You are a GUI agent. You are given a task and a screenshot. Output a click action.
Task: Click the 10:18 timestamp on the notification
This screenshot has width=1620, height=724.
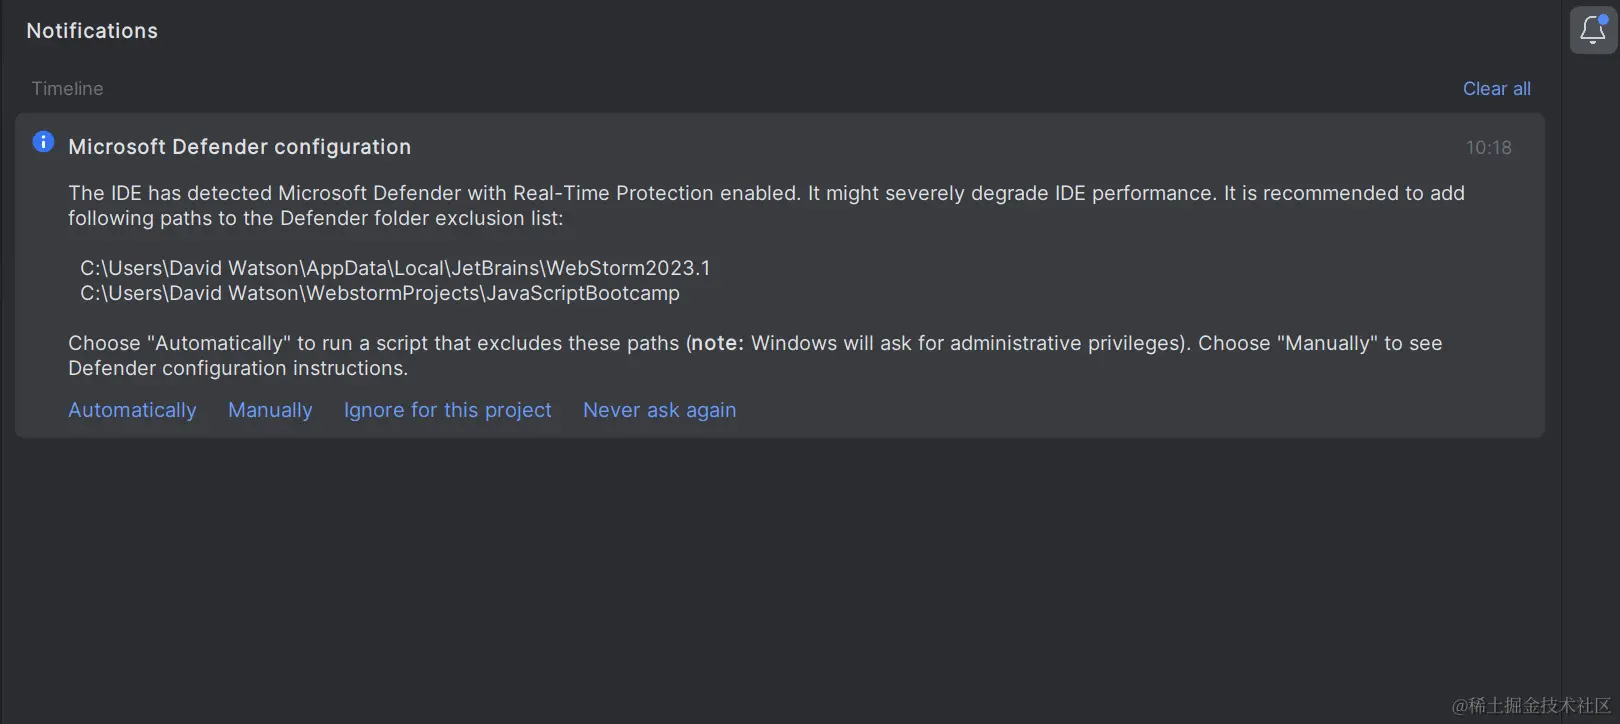[x=1489, y=146]
